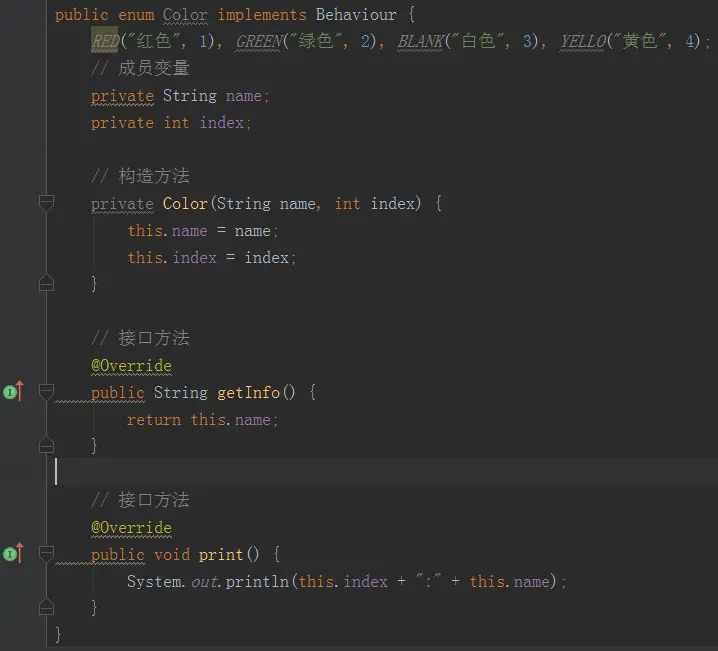Click the @Override annotation above getInfo

(x=131, y=365)
